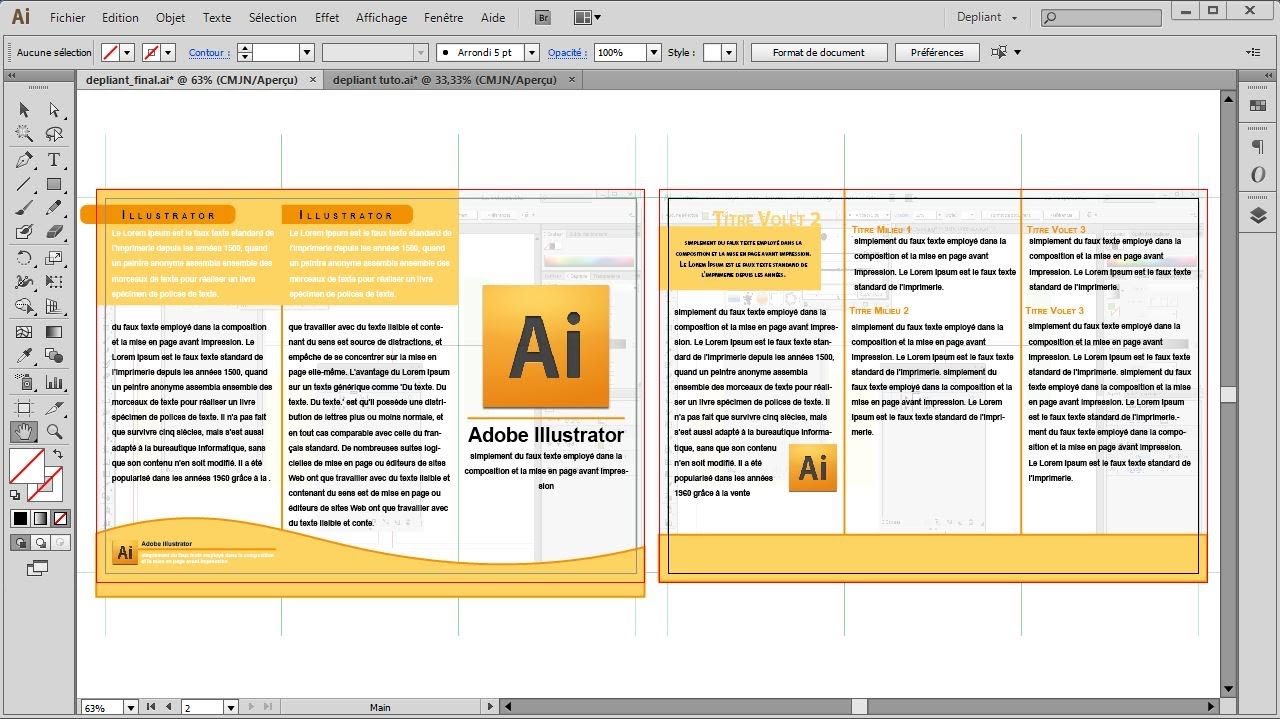
Task: Open Adobe Bridge with the Br button
Action: point(543,17)
